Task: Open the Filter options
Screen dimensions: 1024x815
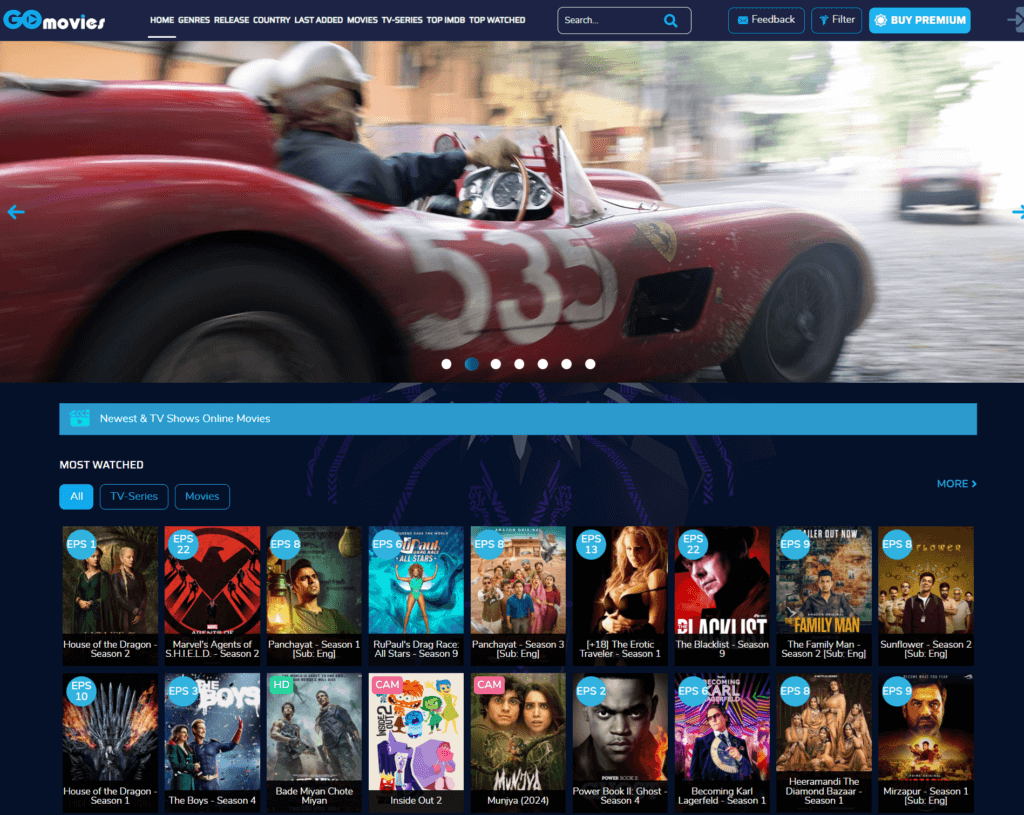Action: [836, 20]
